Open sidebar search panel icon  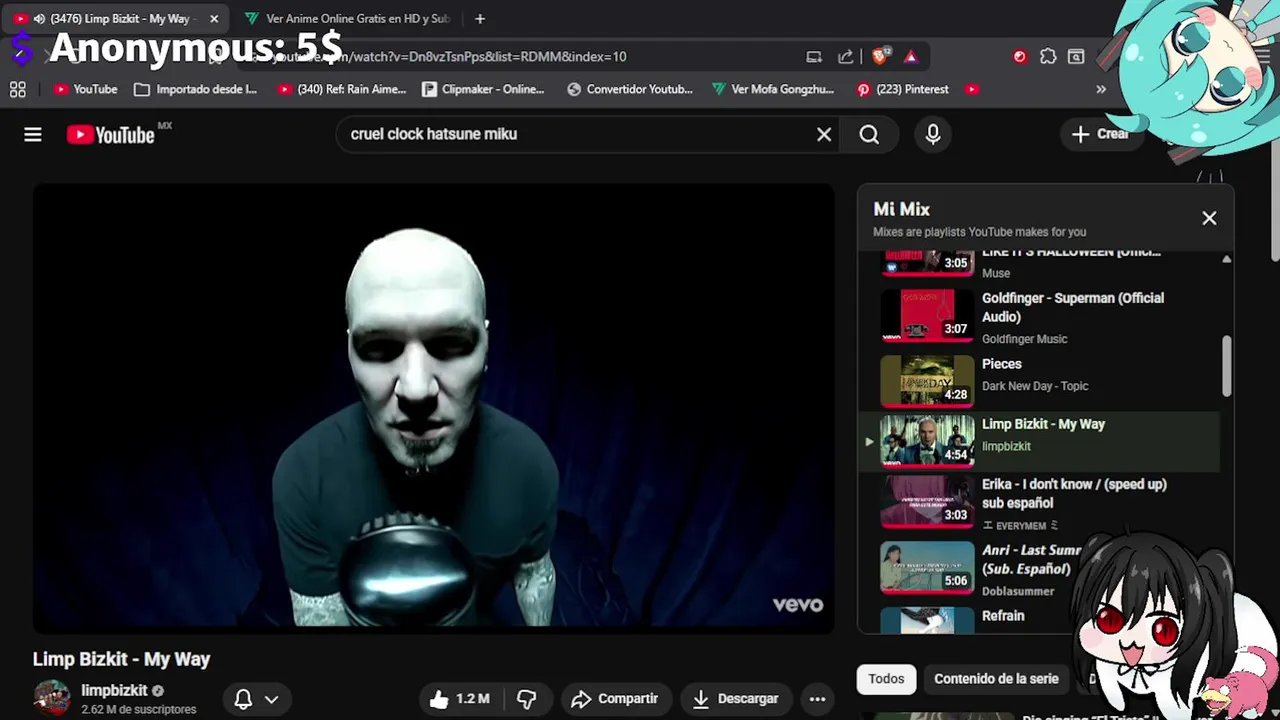point(1076,57)
